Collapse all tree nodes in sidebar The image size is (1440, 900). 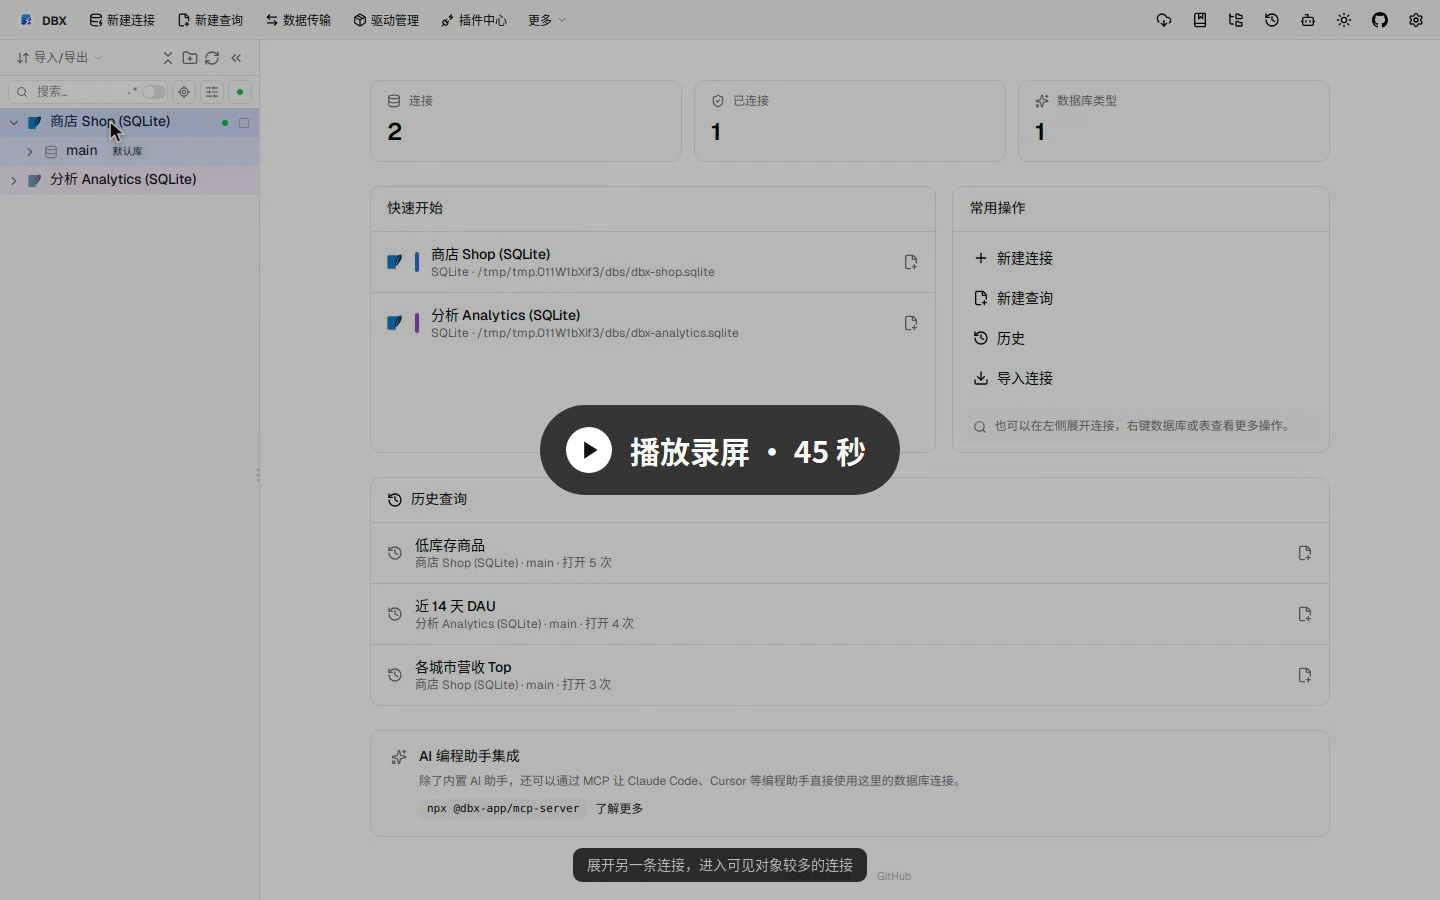pyautogui.click(x=168, y=58)
